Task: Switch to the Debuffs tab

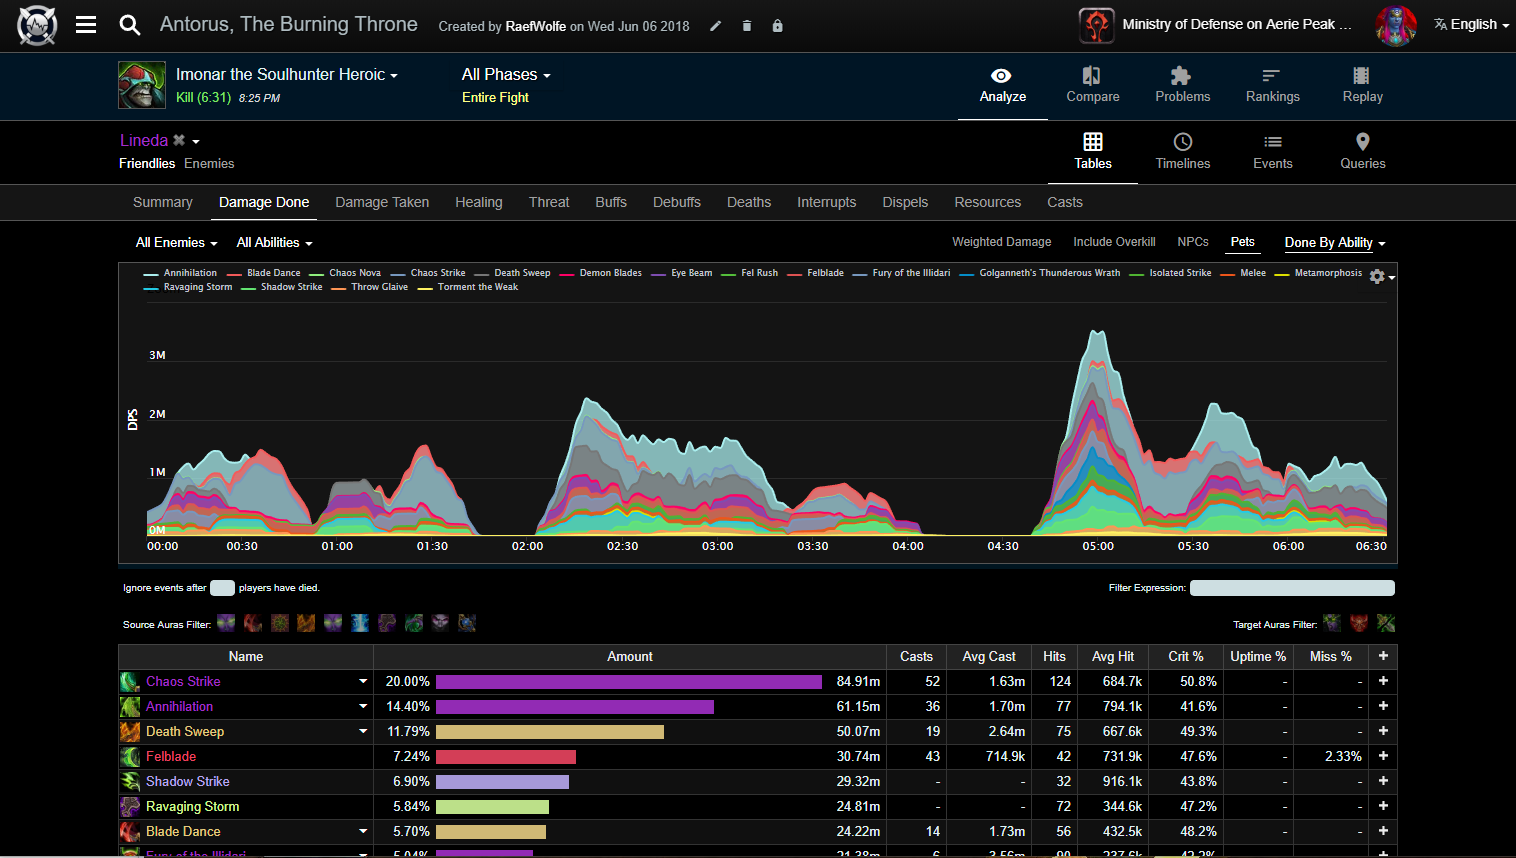Action: 677,202
